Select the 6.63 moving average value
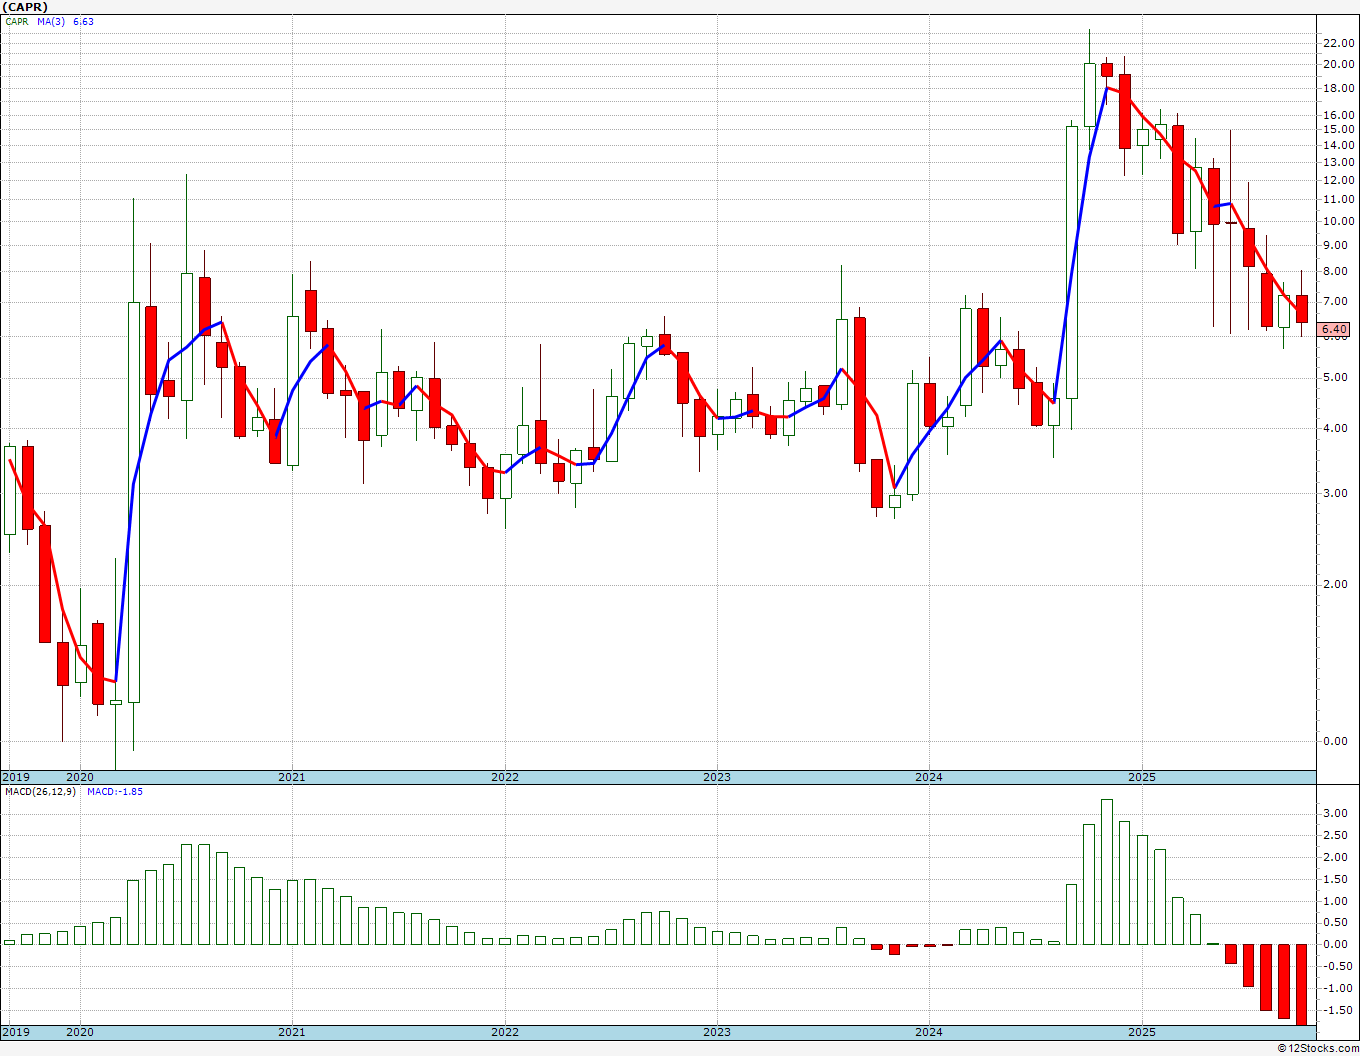The image size is (1360, 1056). tap(83, 21)
